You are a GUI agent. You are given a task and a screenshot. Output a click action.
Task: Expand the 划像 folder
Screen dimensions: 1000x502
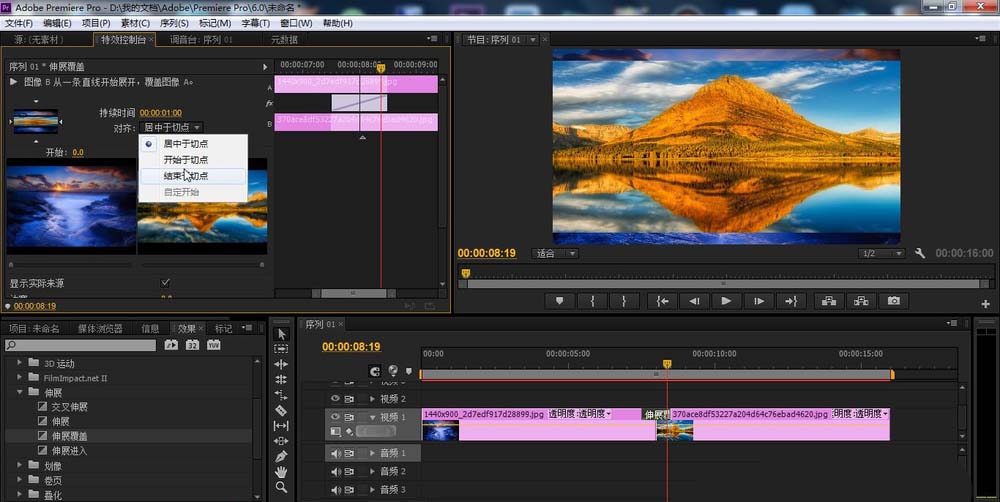pos(19,466)
